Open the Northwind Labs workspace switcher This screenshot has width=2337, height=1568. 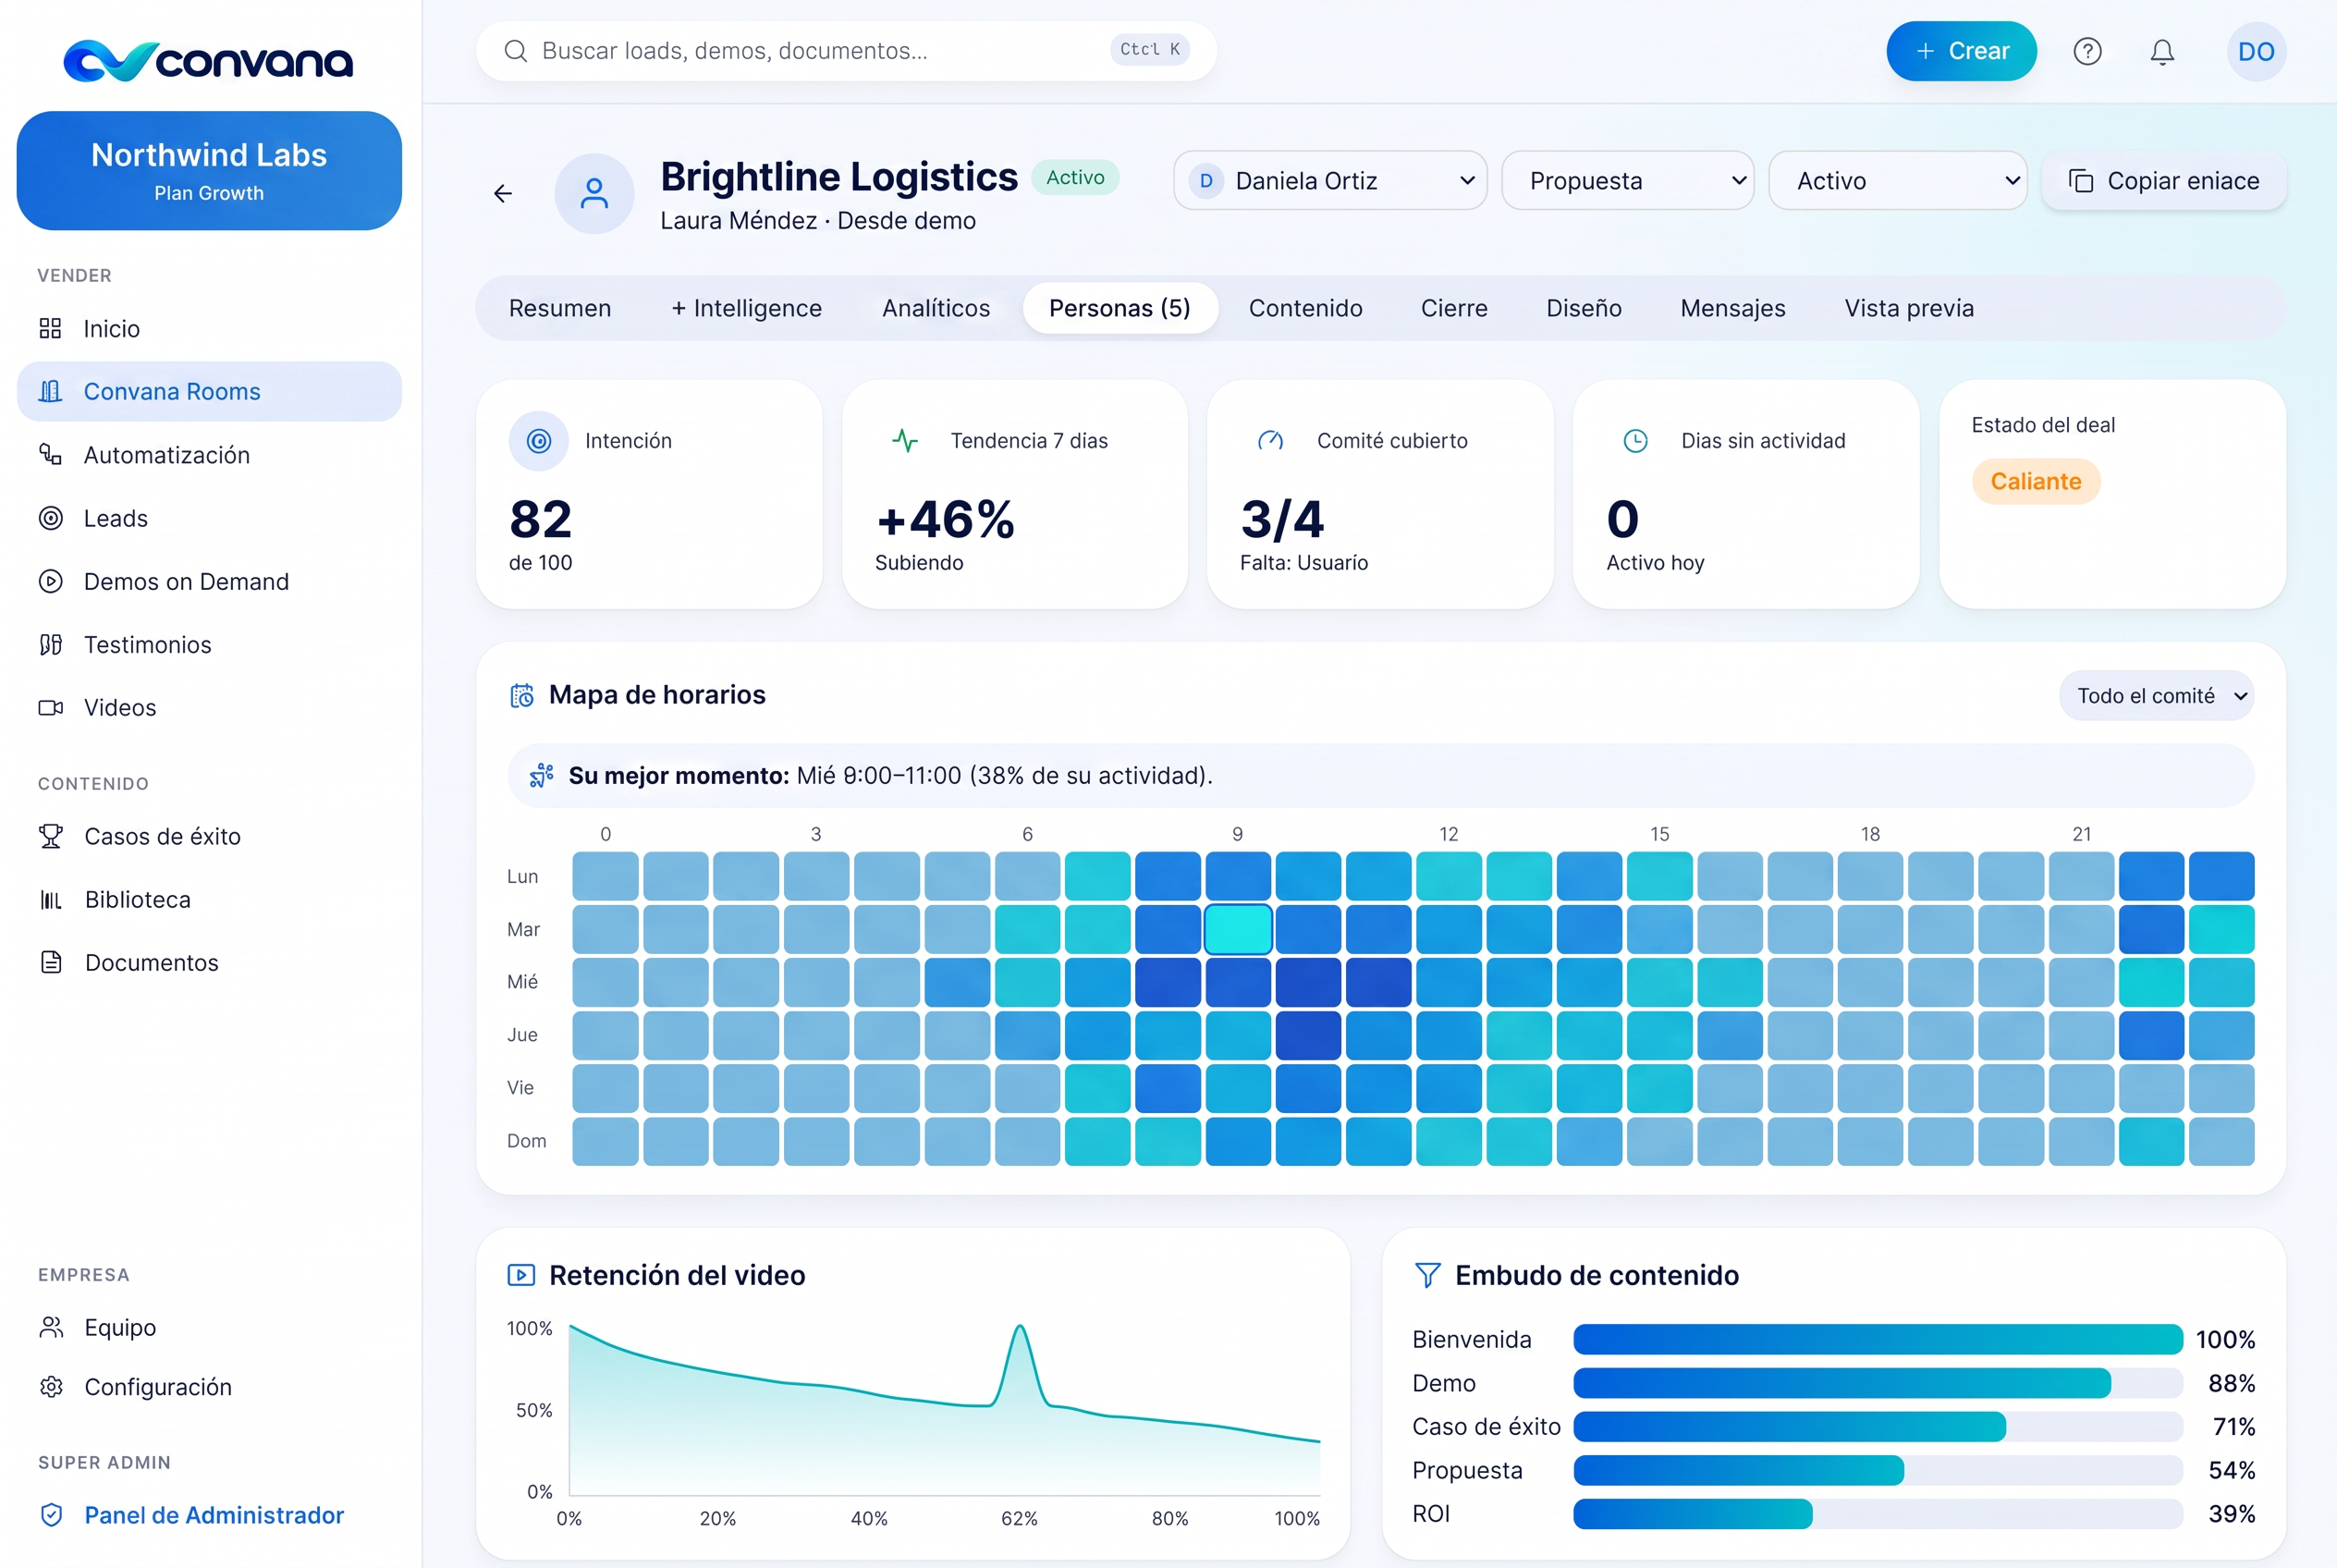[x=209, y=171]
